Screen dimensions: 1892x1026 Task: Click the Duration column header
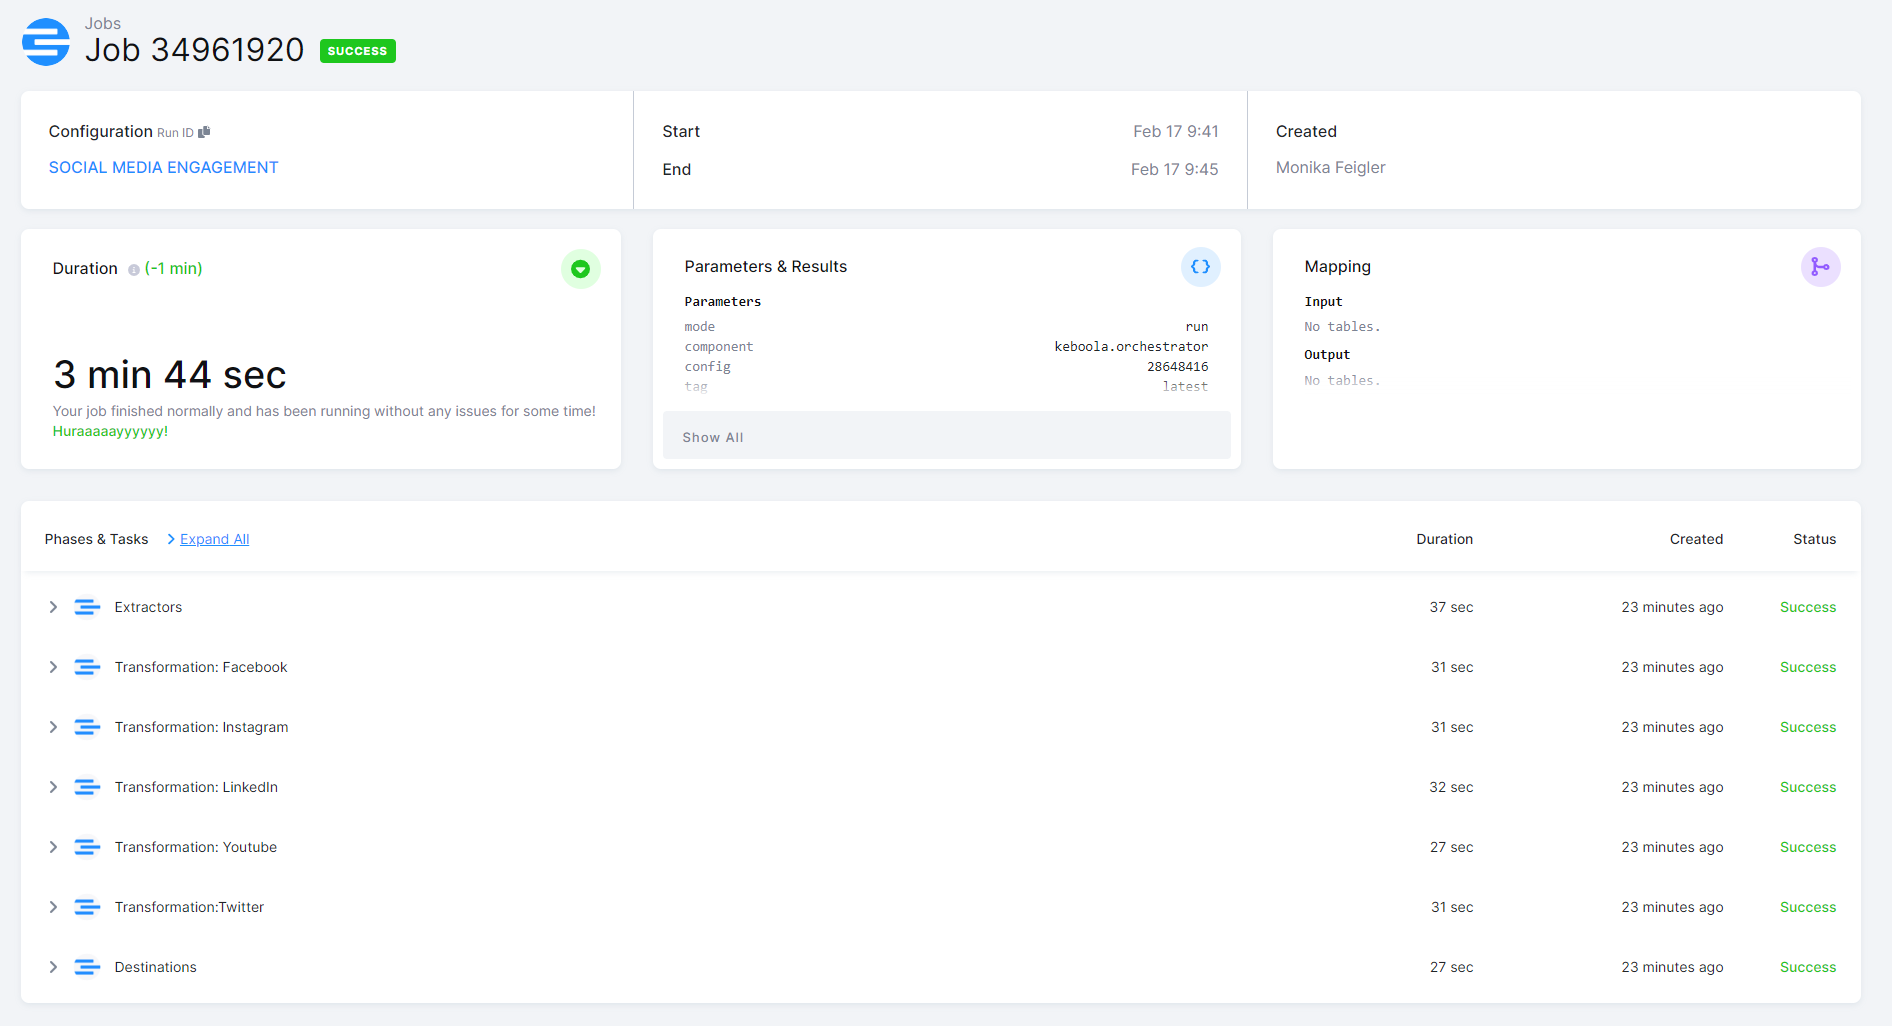click(x=1444, y=539)
